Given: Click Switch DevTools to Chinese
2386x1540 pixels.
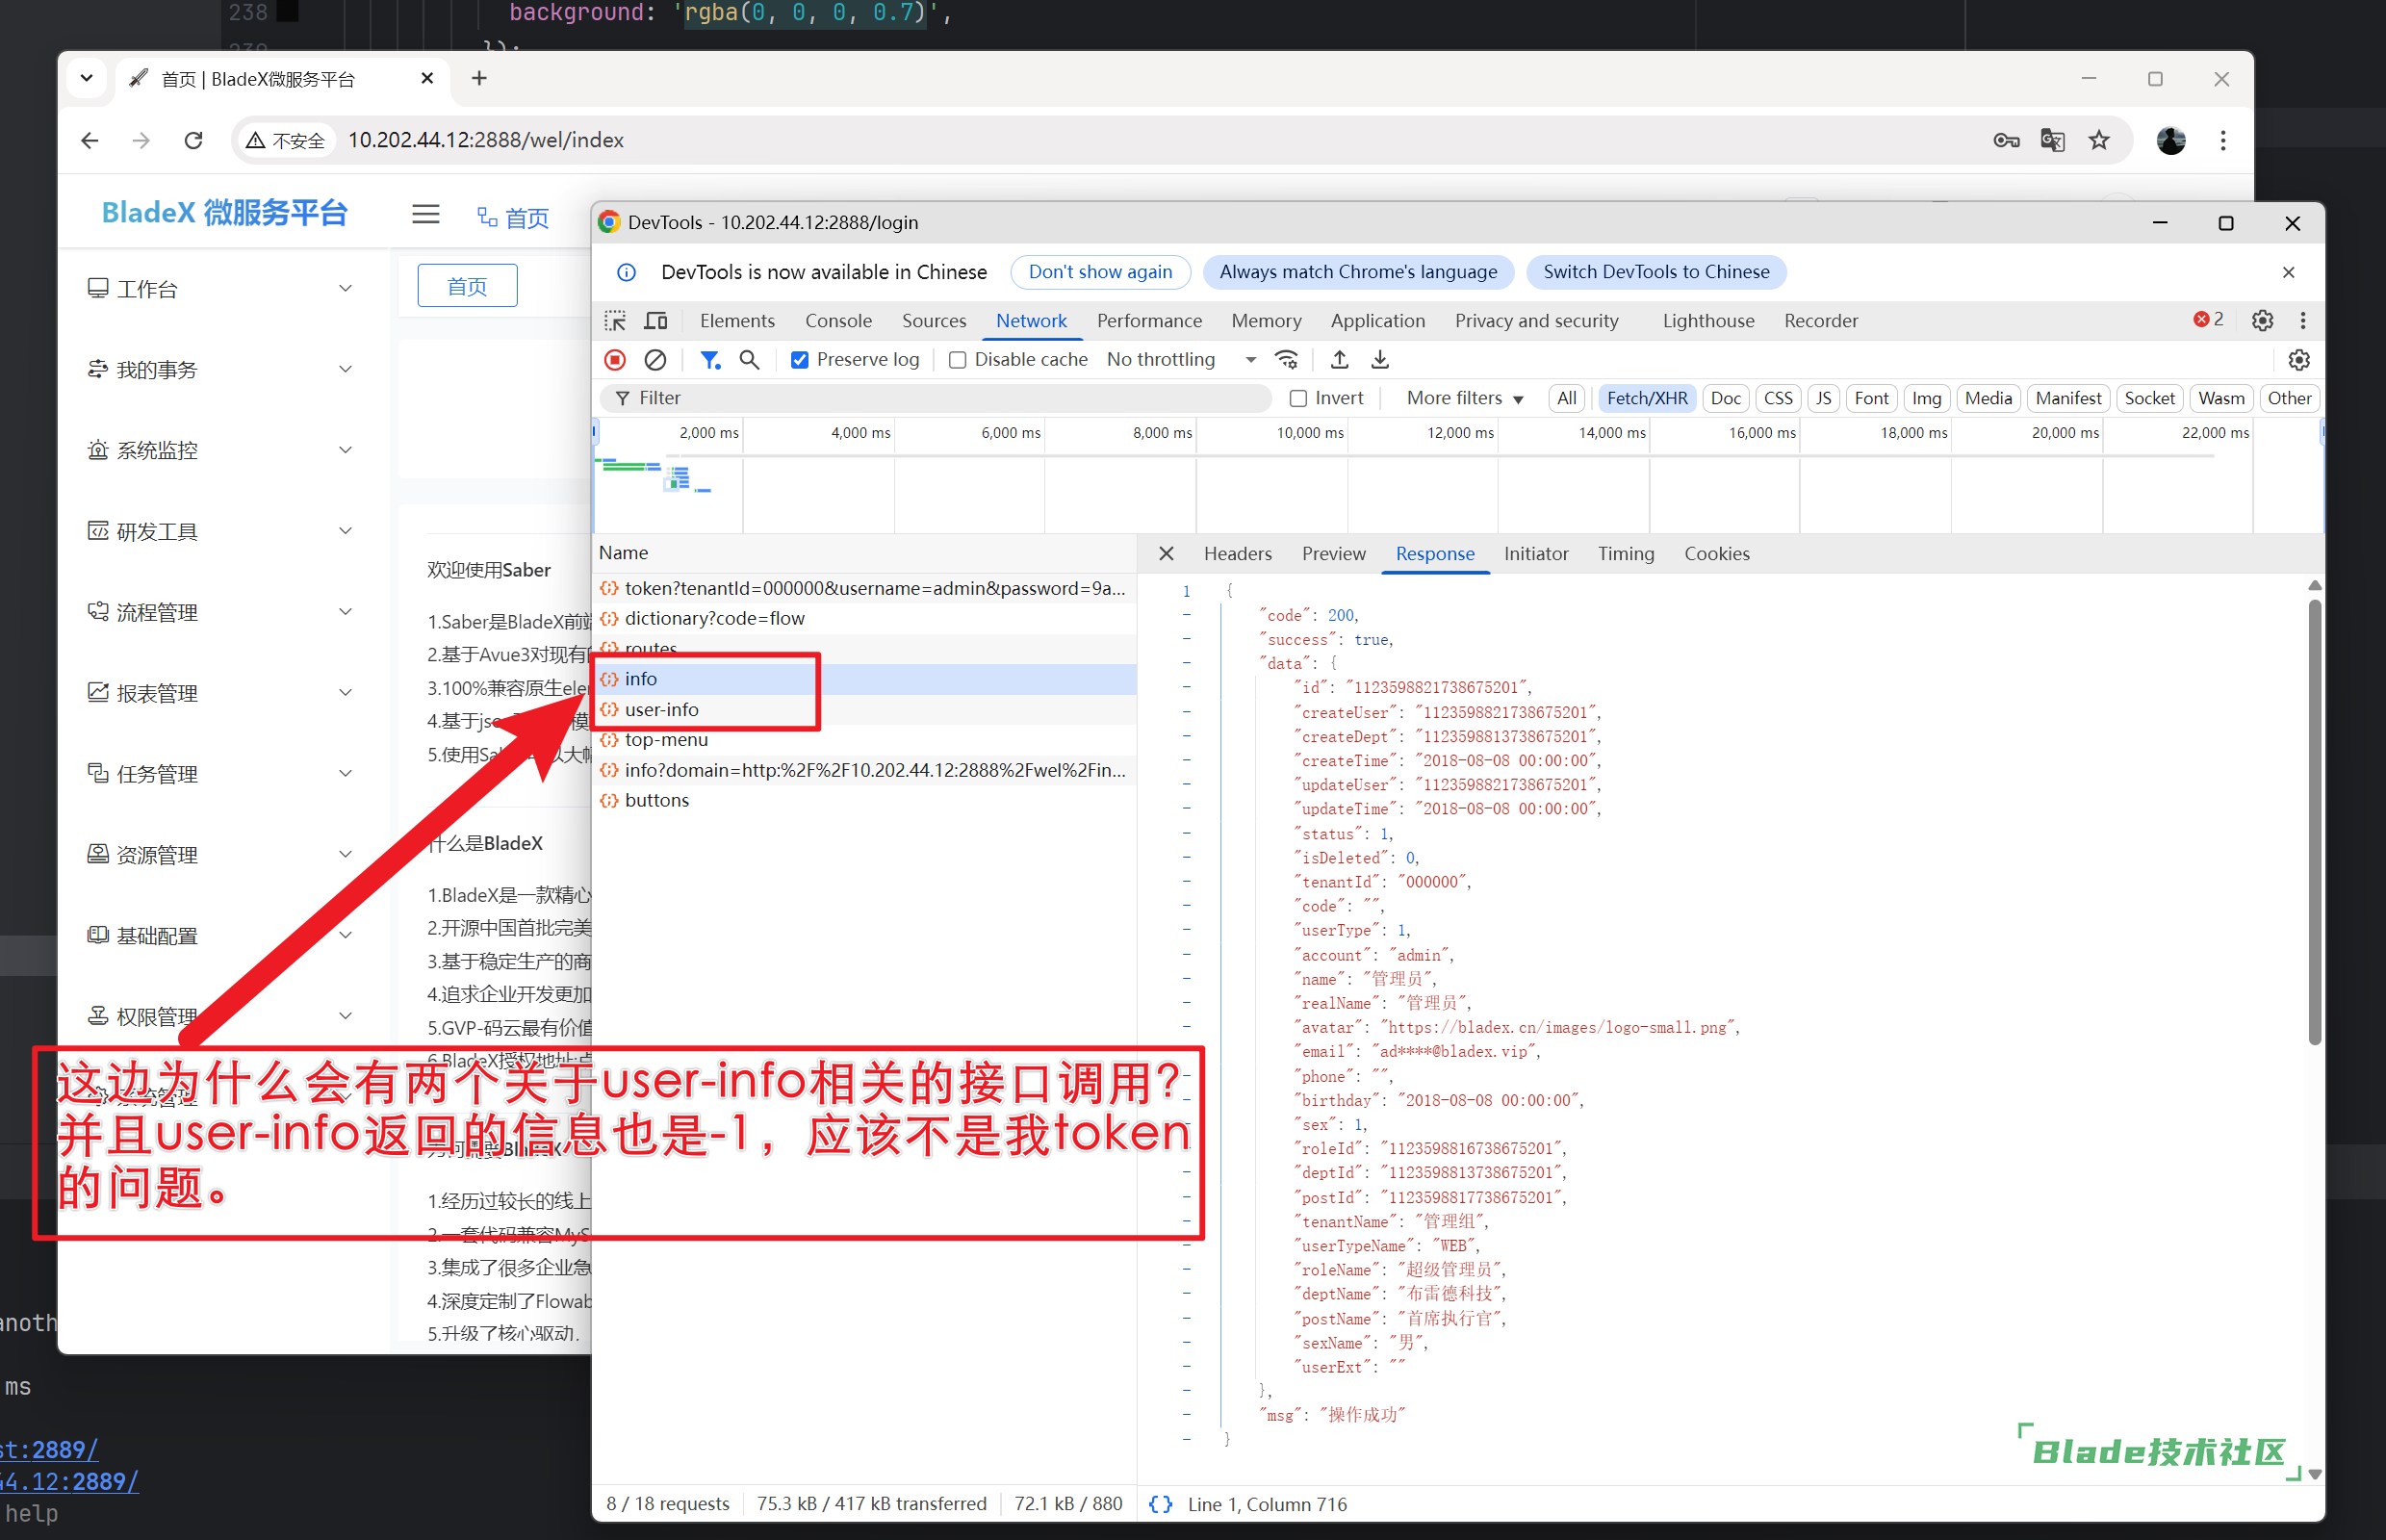Looking at the screenshot, I should tap(1655, 272).
